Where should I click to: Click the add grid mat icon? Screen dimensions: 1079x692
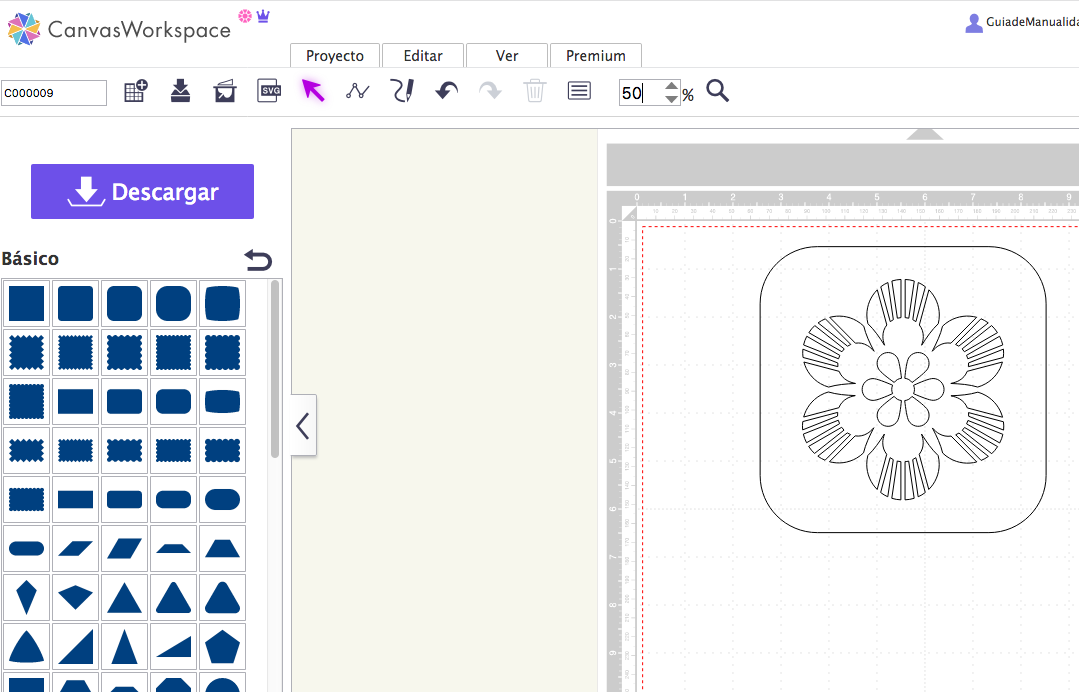(x=135, y=91)
